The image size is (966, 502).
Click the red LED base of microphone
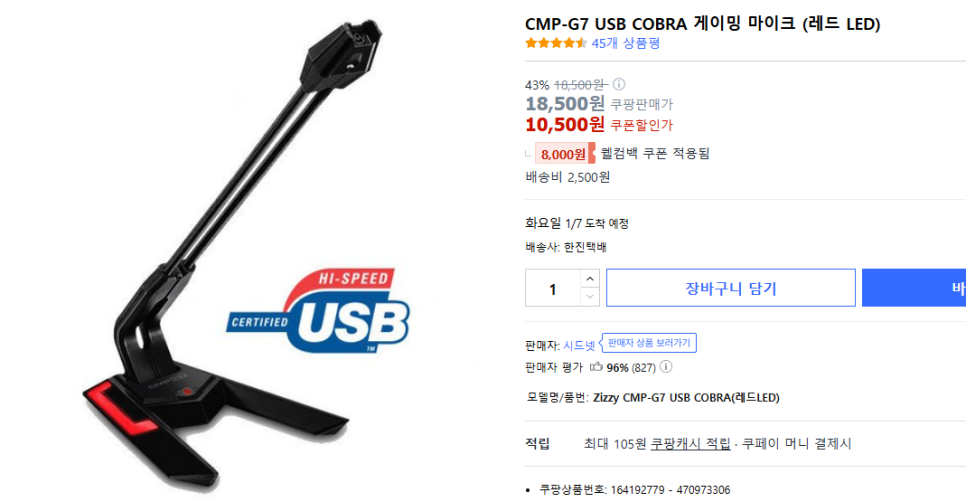point(120,408)
